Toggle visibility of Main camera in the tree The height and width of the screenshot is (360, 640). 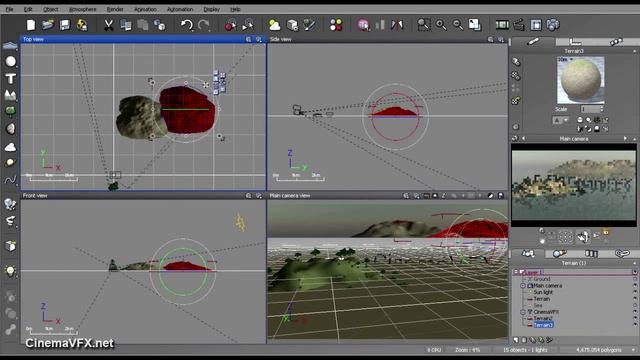click(x=635, y=286)
